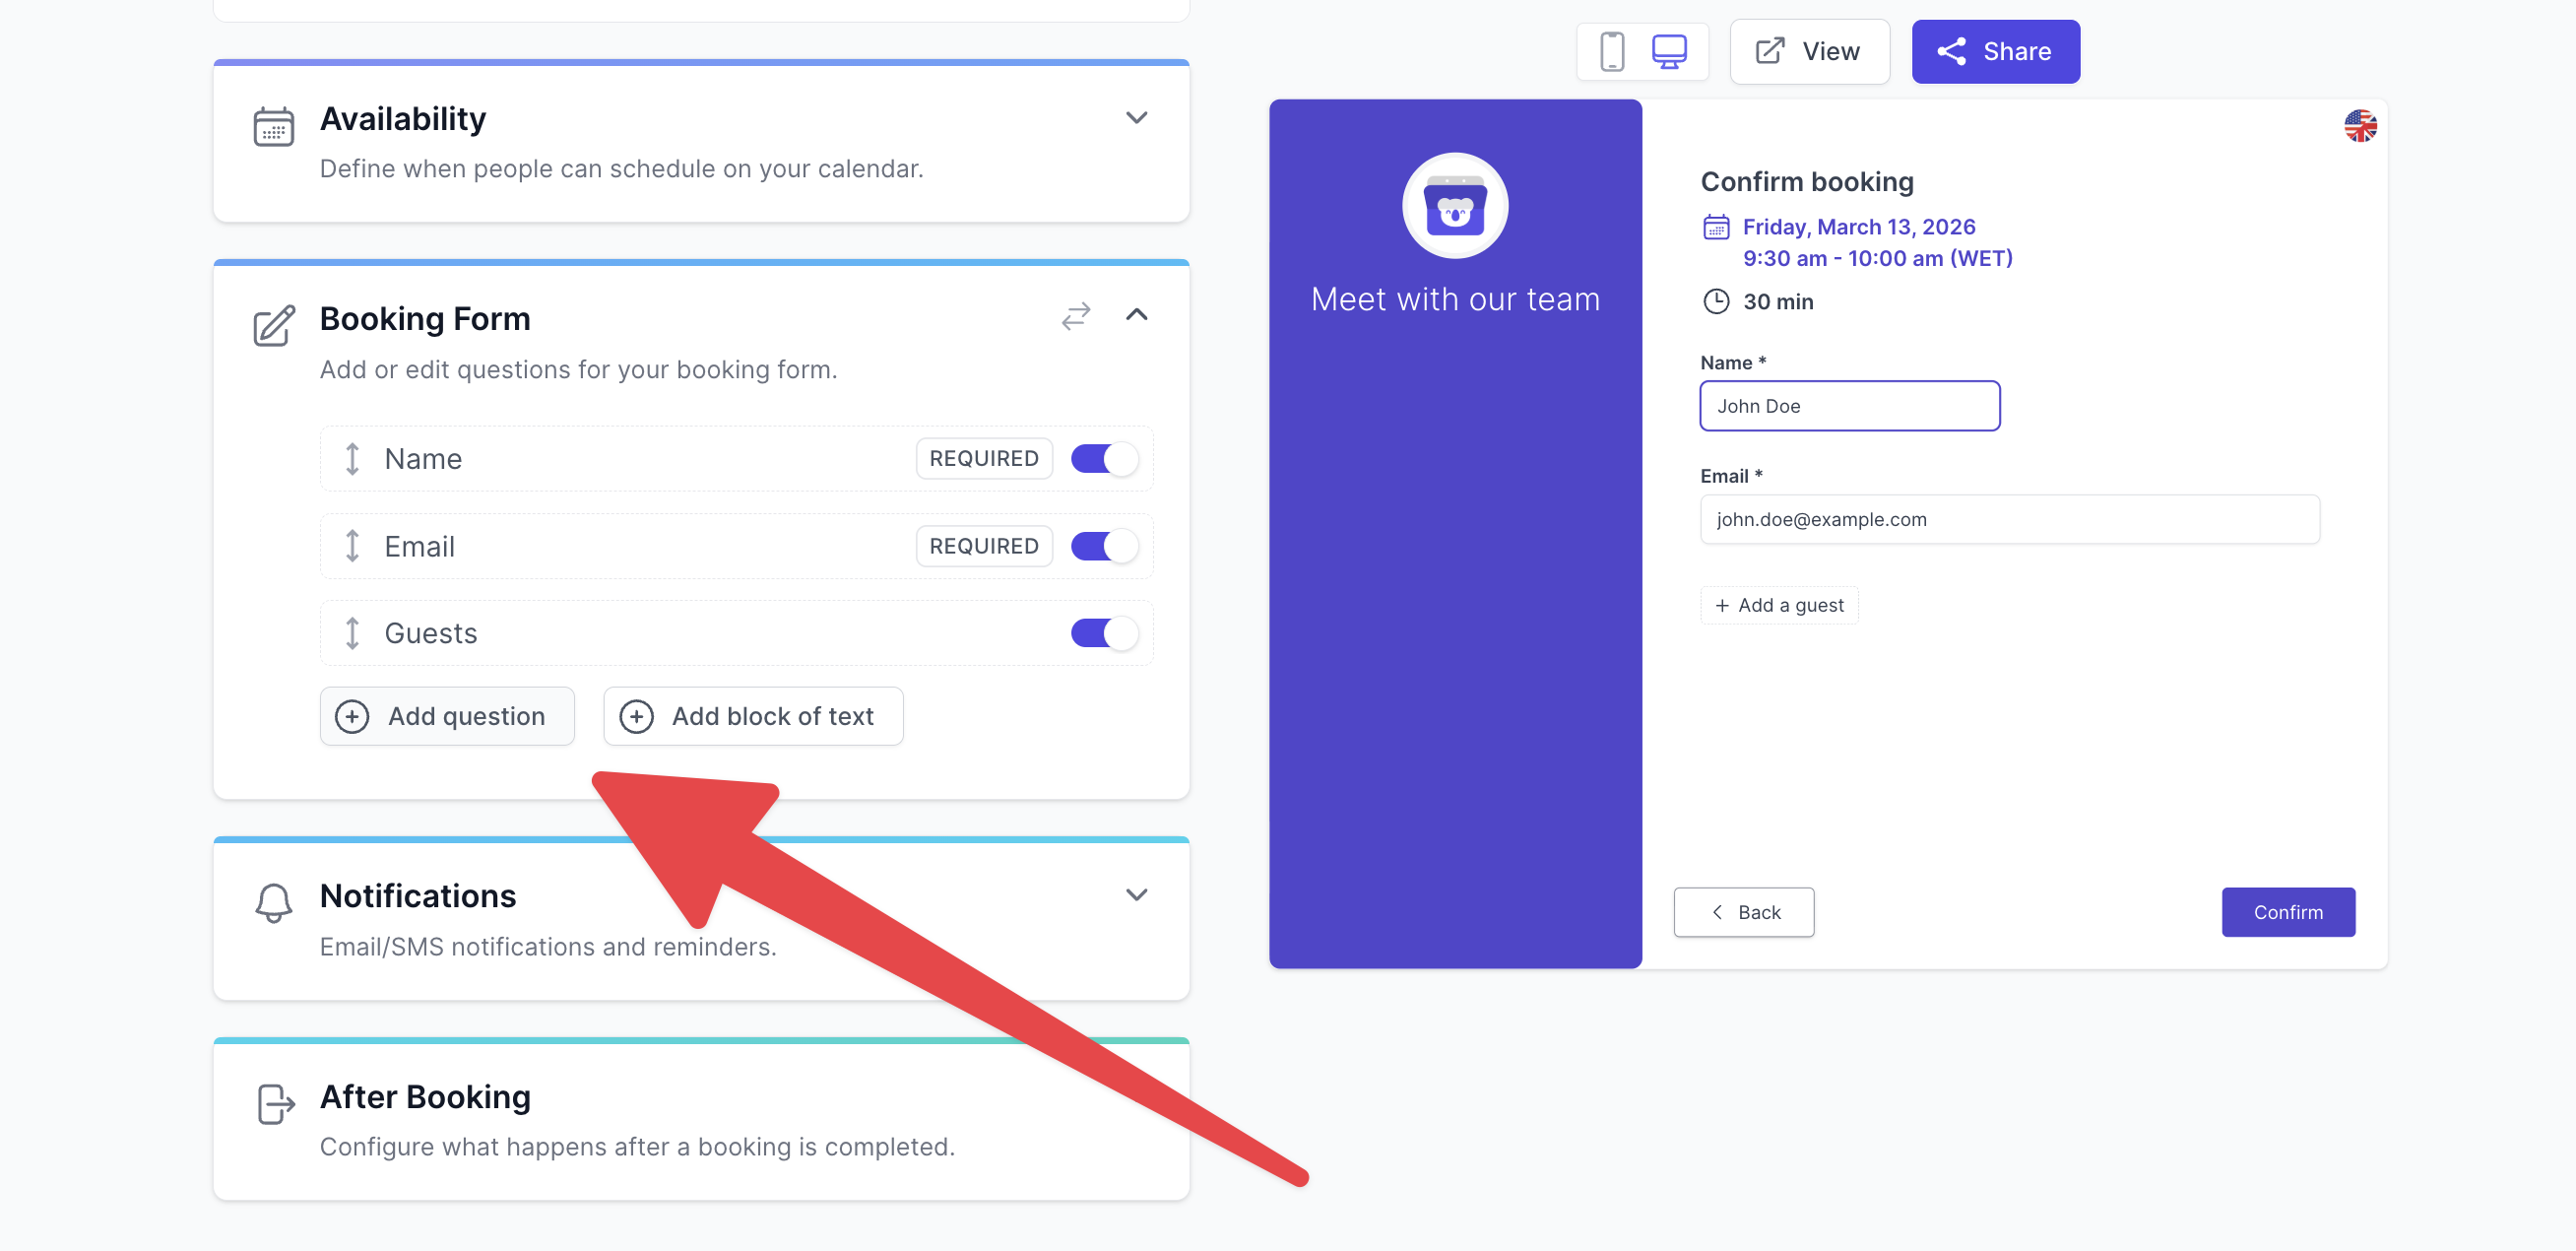2576x1251 pixels.
Task: Switch to mobile preview icon
Action: click(1611, 51)
